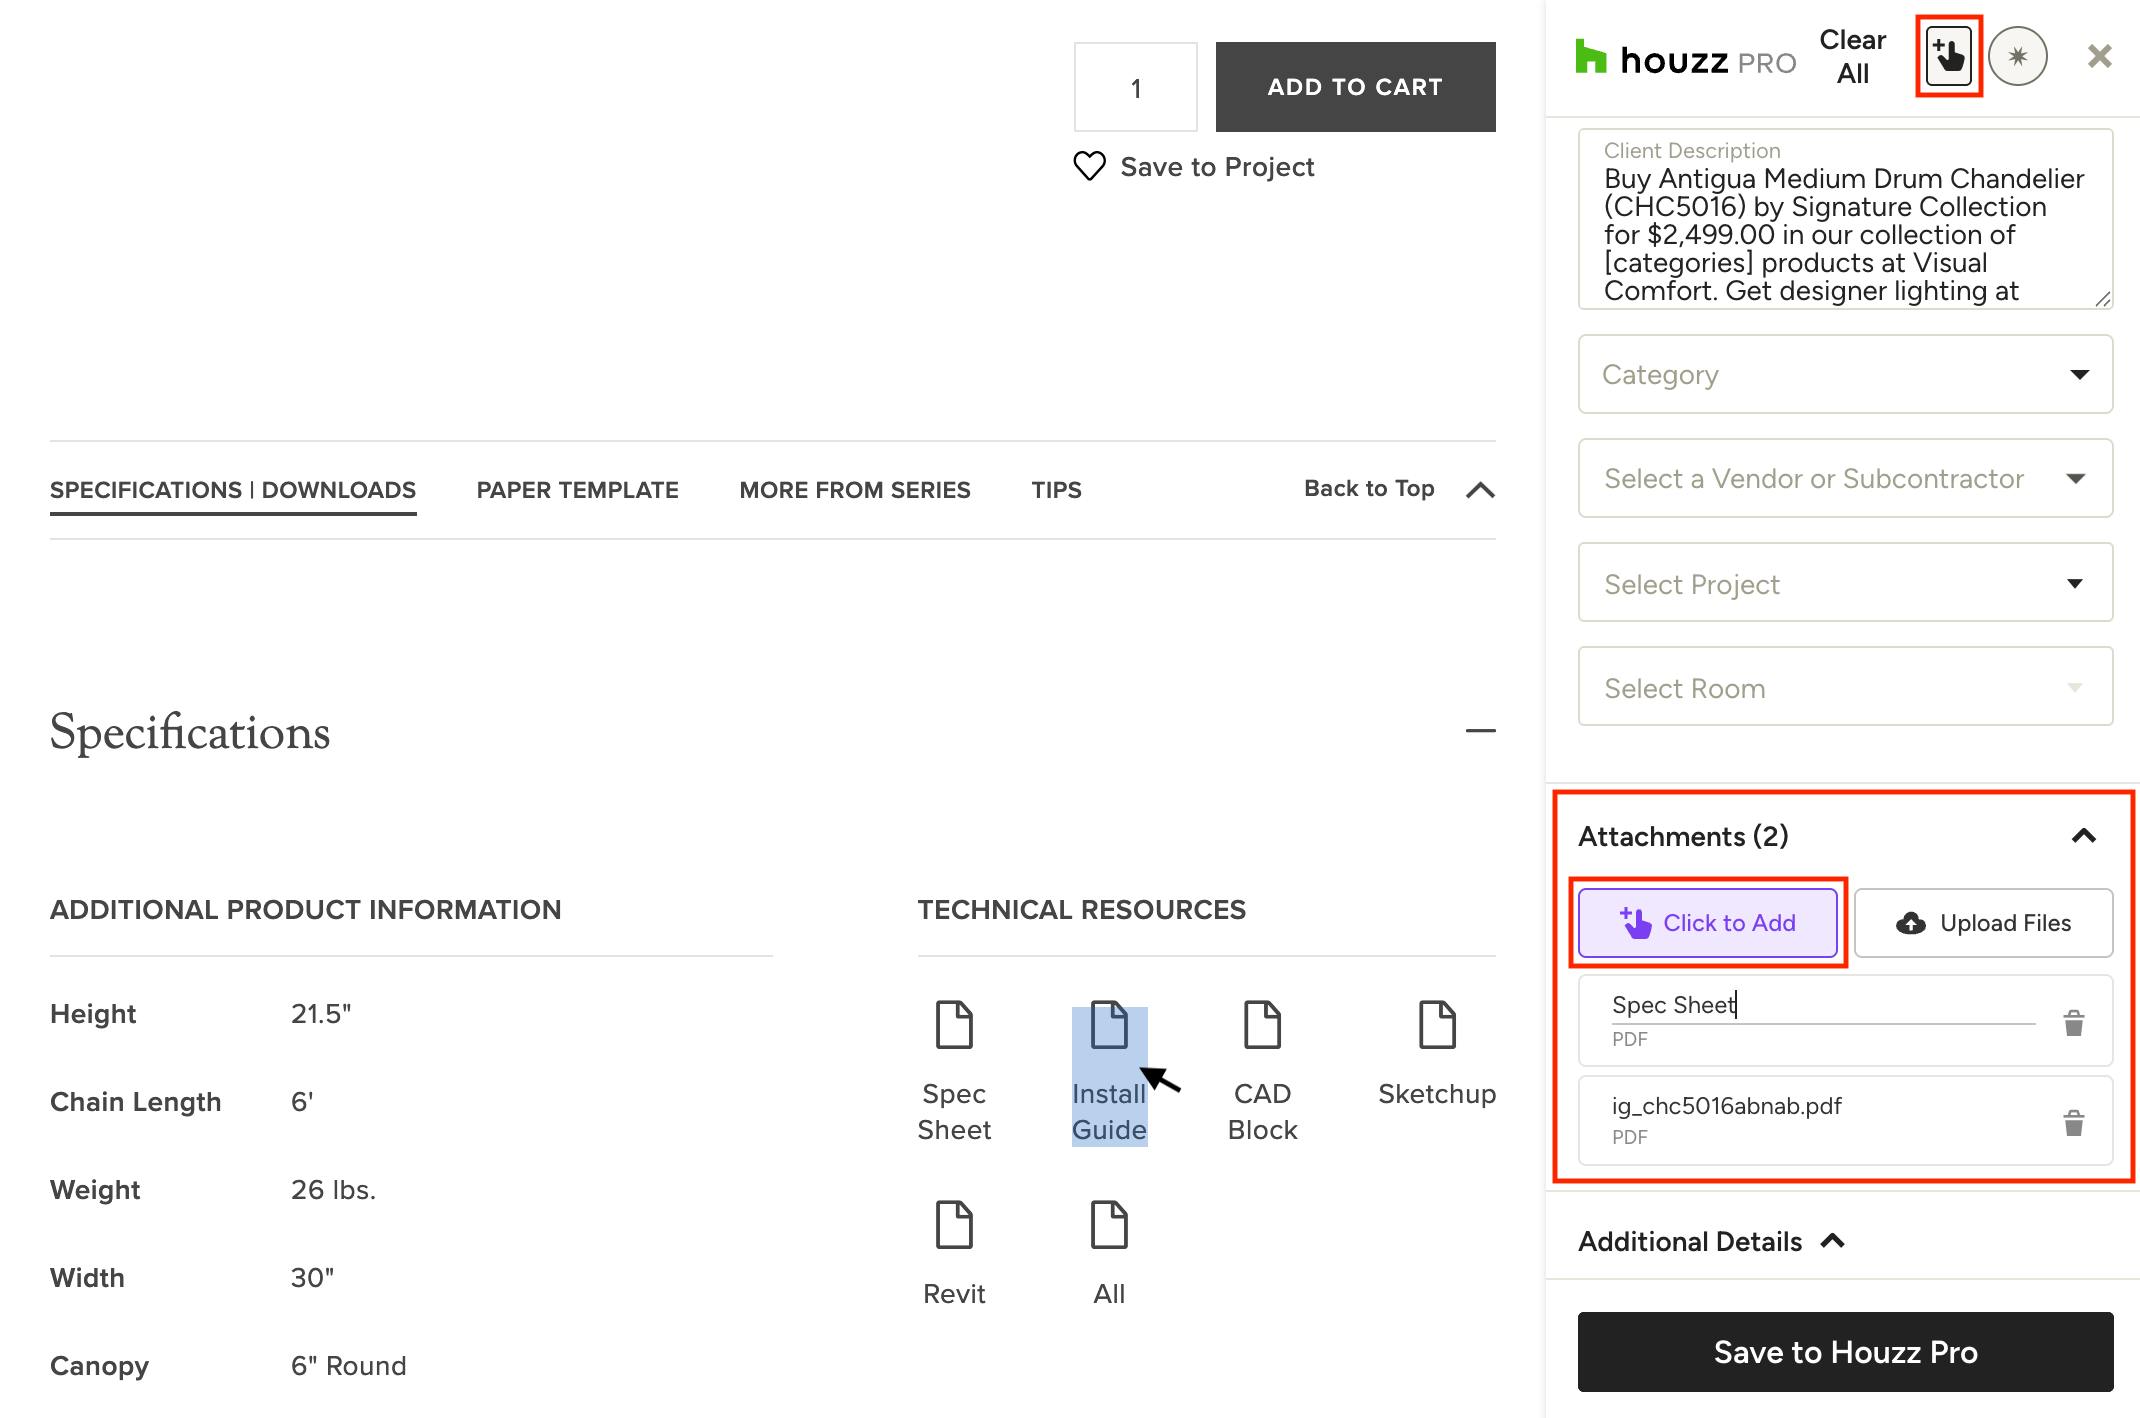Click the Sketchup resource label
Viewport: 2140px width, 1418px height.
click(x=1437, y=1094)
